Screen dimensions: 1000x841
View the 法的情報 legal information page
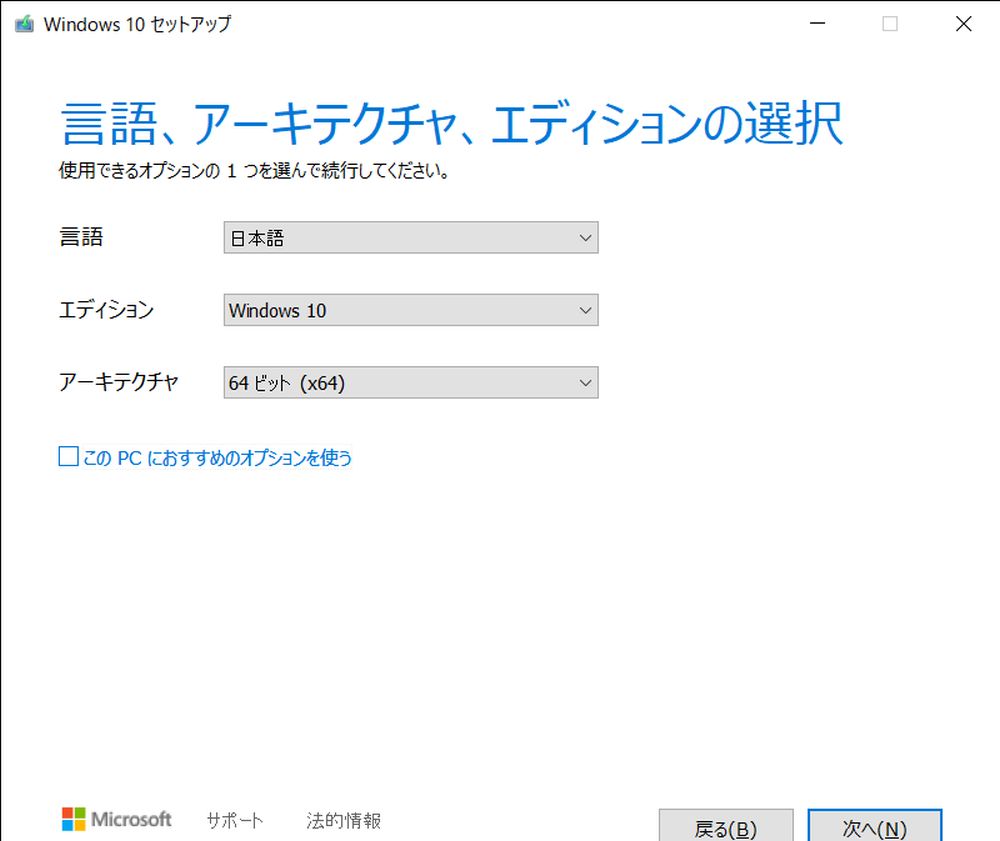(344, 820)
